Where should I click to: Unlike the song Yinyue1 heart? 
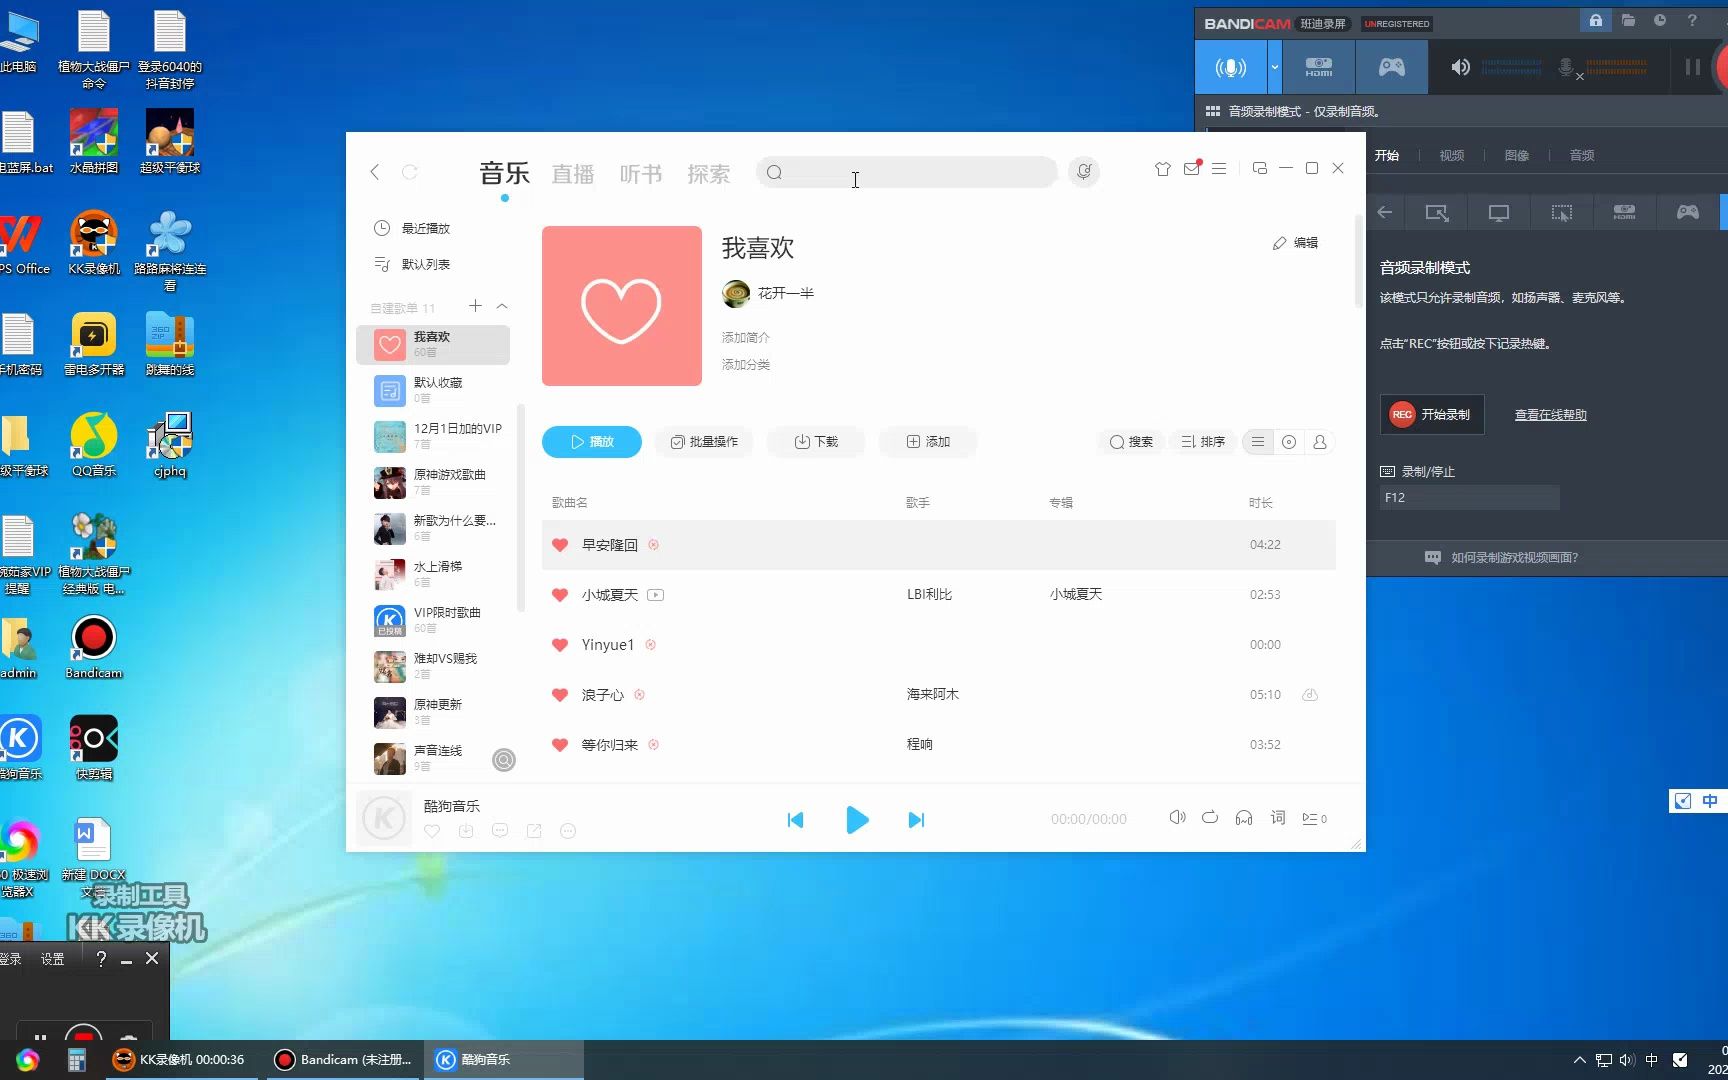[560, 645]
